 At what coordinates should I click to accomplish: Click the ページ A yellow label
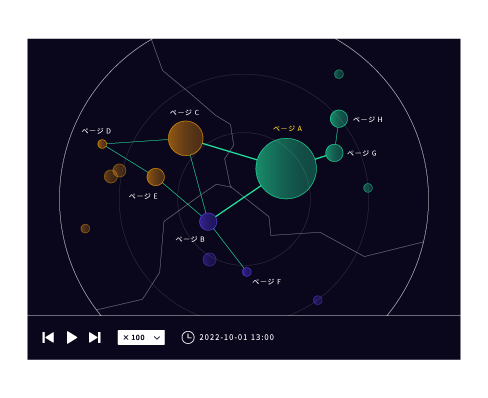[x=287, y=128]
